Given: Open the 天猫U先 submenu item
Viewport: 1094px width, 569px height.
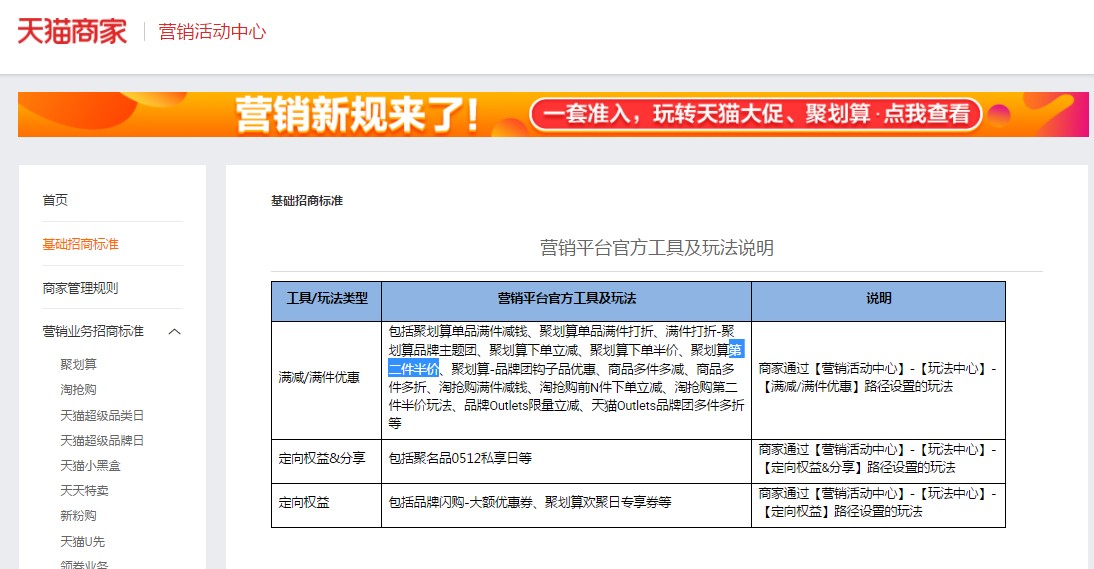Looking at the screenshot, I should (82, 541).
